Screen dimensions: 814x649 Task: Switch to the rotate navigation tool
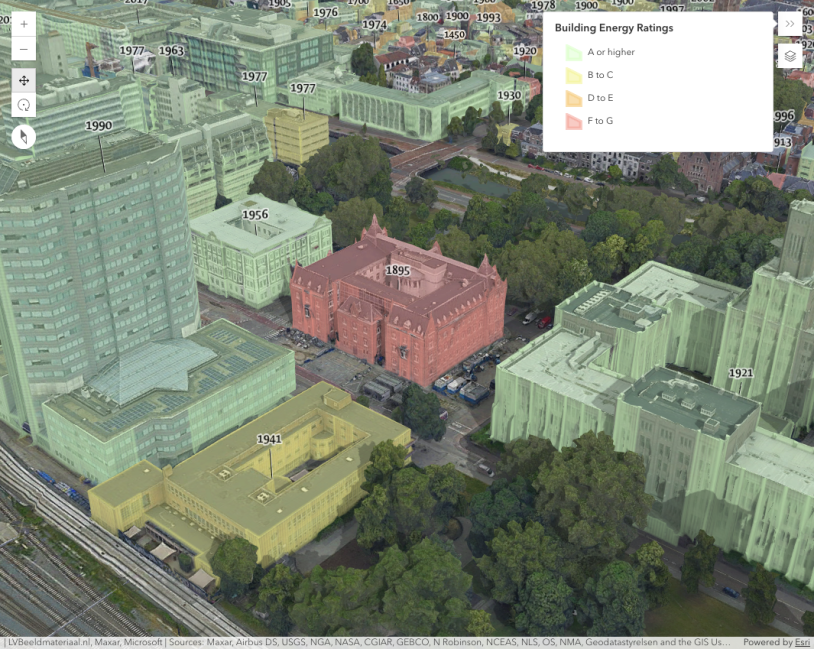(24, 105)
